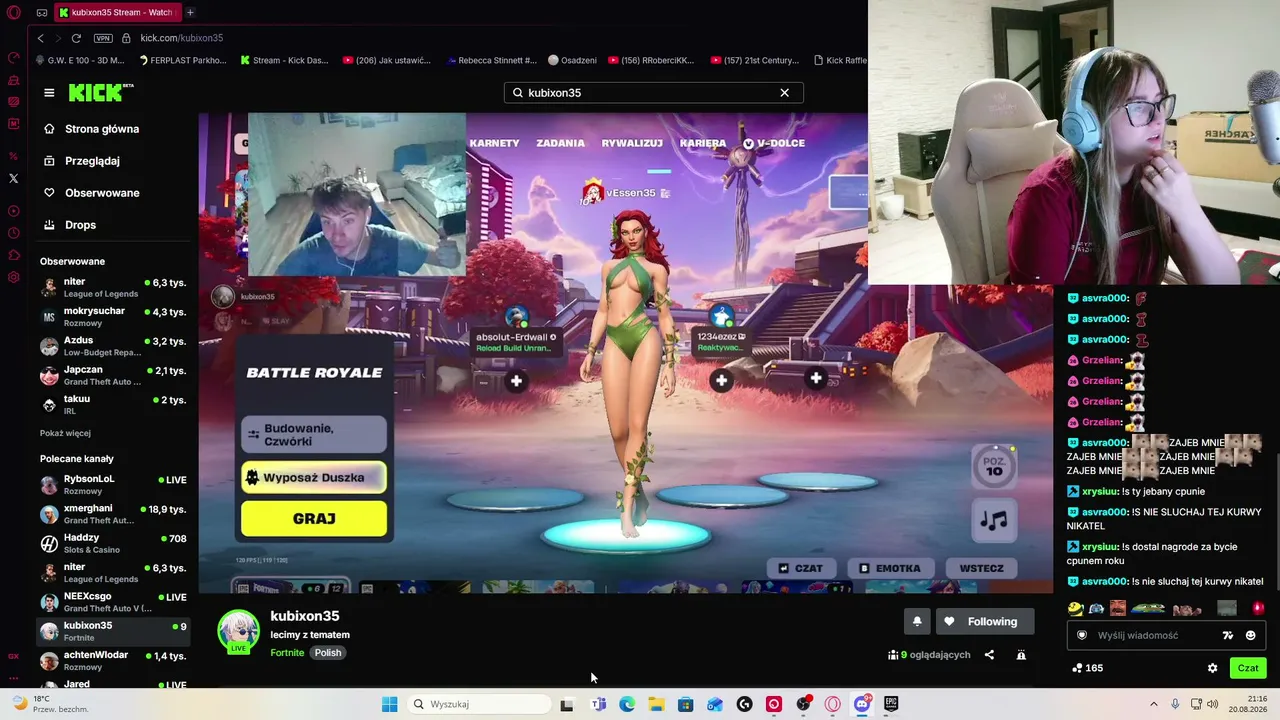This screenshot has width=1280, height=720.
Task: Open the mokrysuchar channel
Action: (x=114, y=317)
